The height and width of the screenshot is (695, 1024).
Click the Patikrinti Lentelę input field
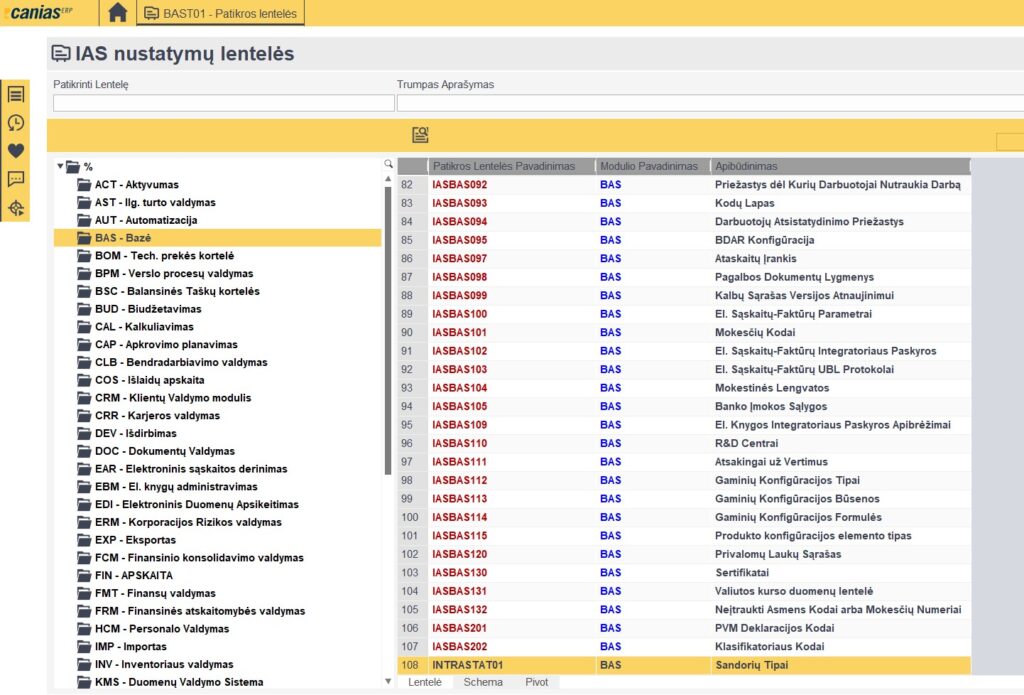coord(223,103)
